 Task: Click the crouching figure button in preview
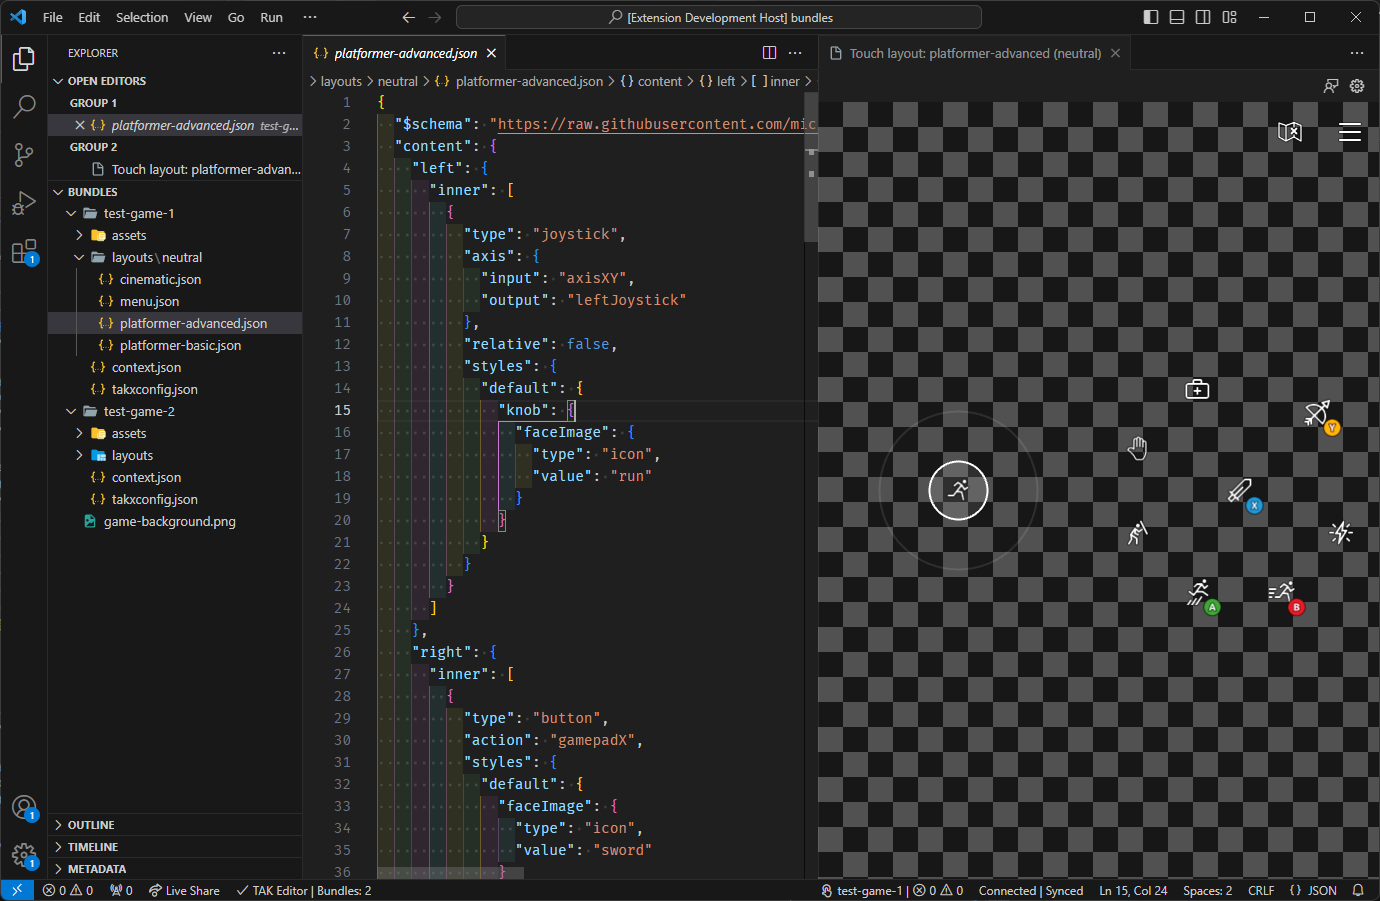(1137, 533)
